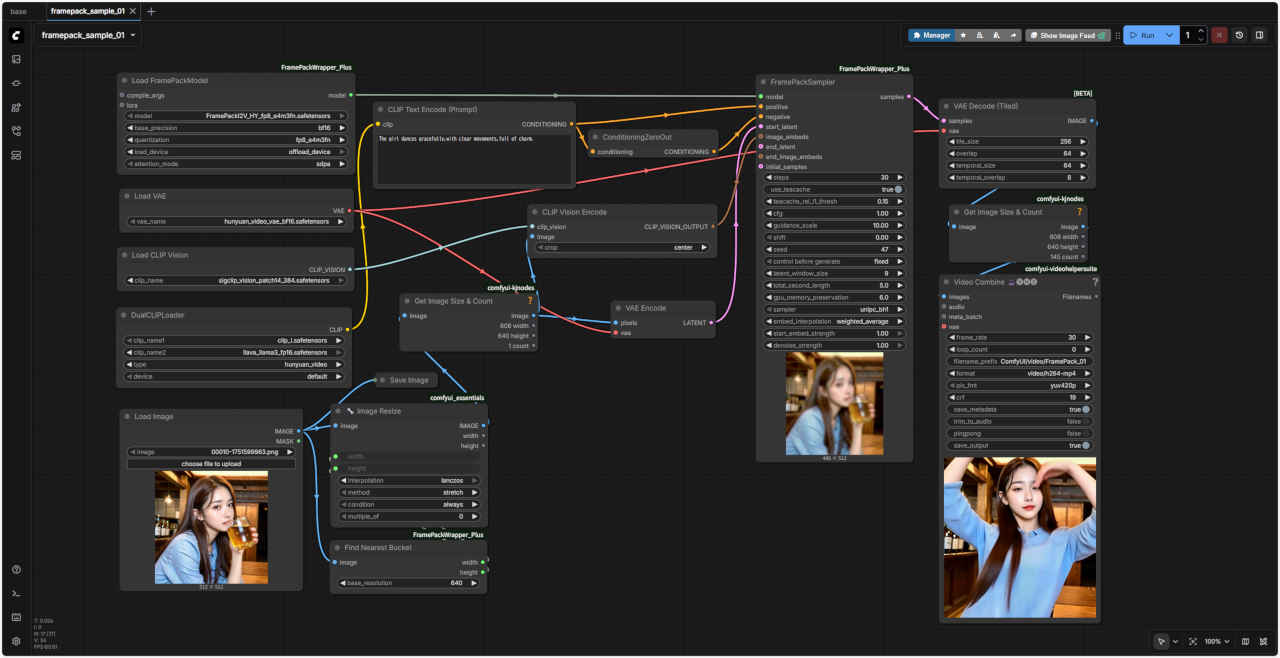Click the steps value field in FramePackSampler
Viewport: 1280px width, 658px height.
click(x=835, y=177)
